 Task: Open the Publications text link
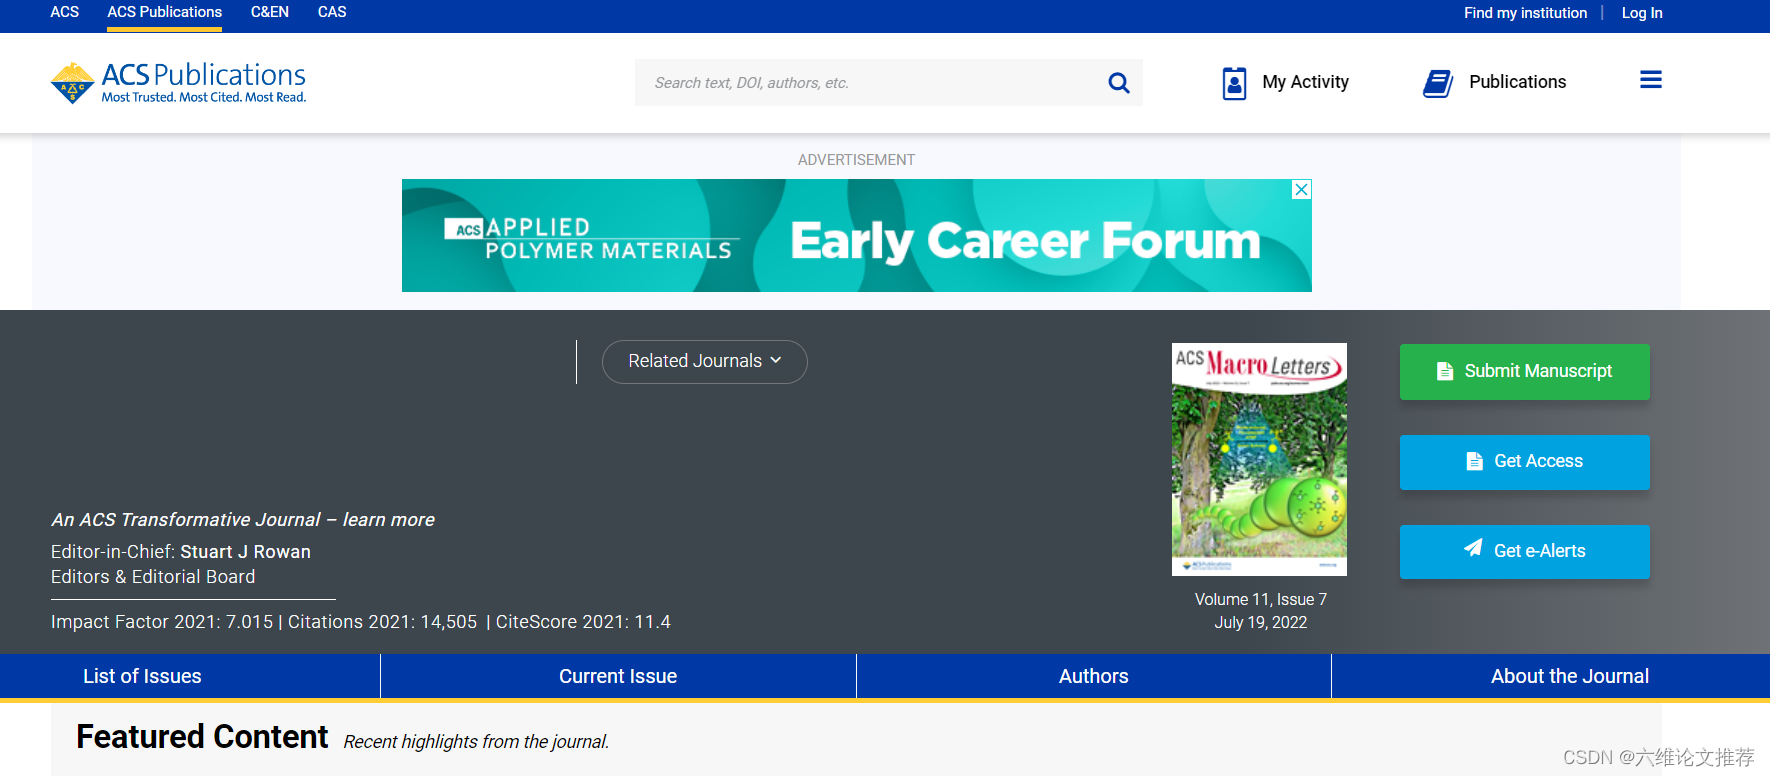[x=1518, y=82]
